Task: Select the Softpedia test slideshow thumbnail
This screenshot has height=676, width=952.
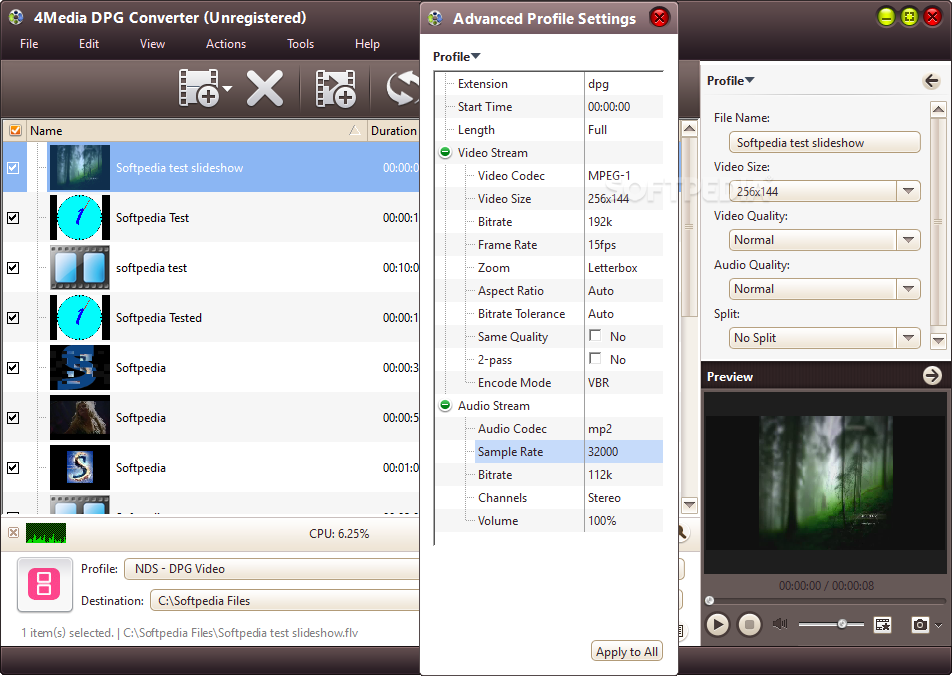Action: (x=80, y=168)
